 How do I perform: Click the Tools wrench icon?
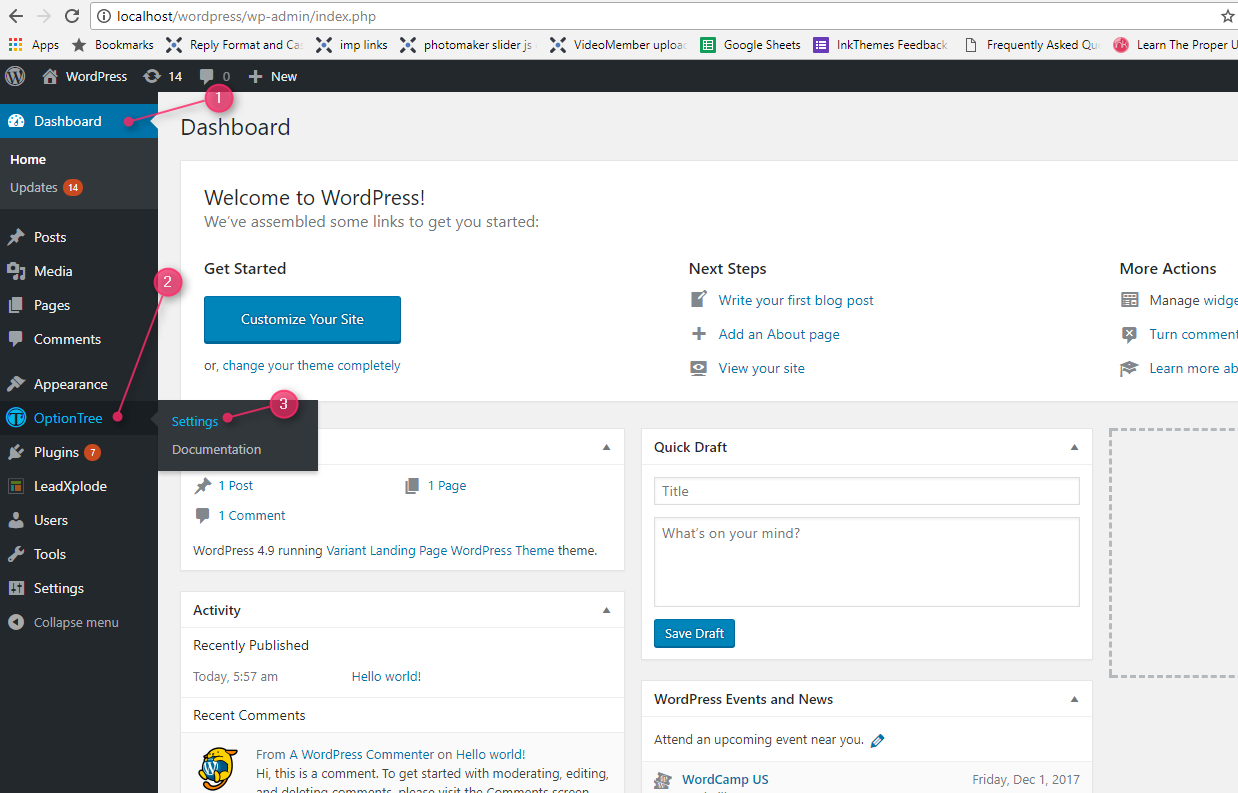(x=16, y=554)
